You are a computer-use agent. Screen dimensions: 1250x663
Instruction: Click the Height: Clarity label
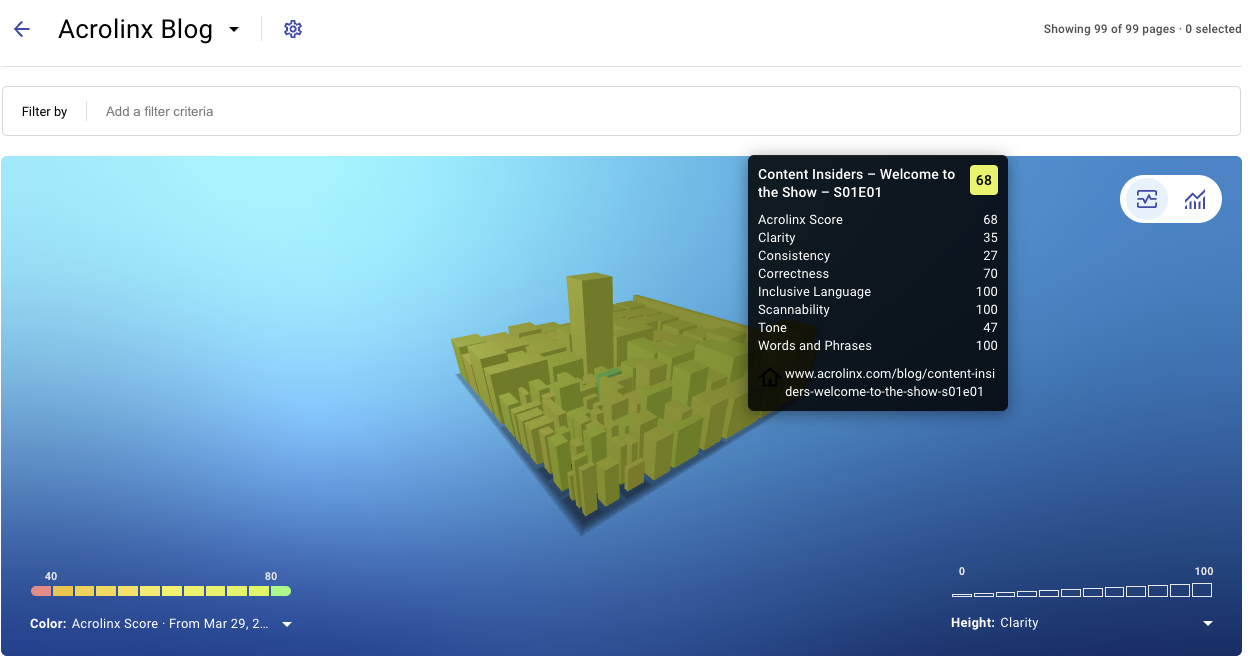coord(995,623)
